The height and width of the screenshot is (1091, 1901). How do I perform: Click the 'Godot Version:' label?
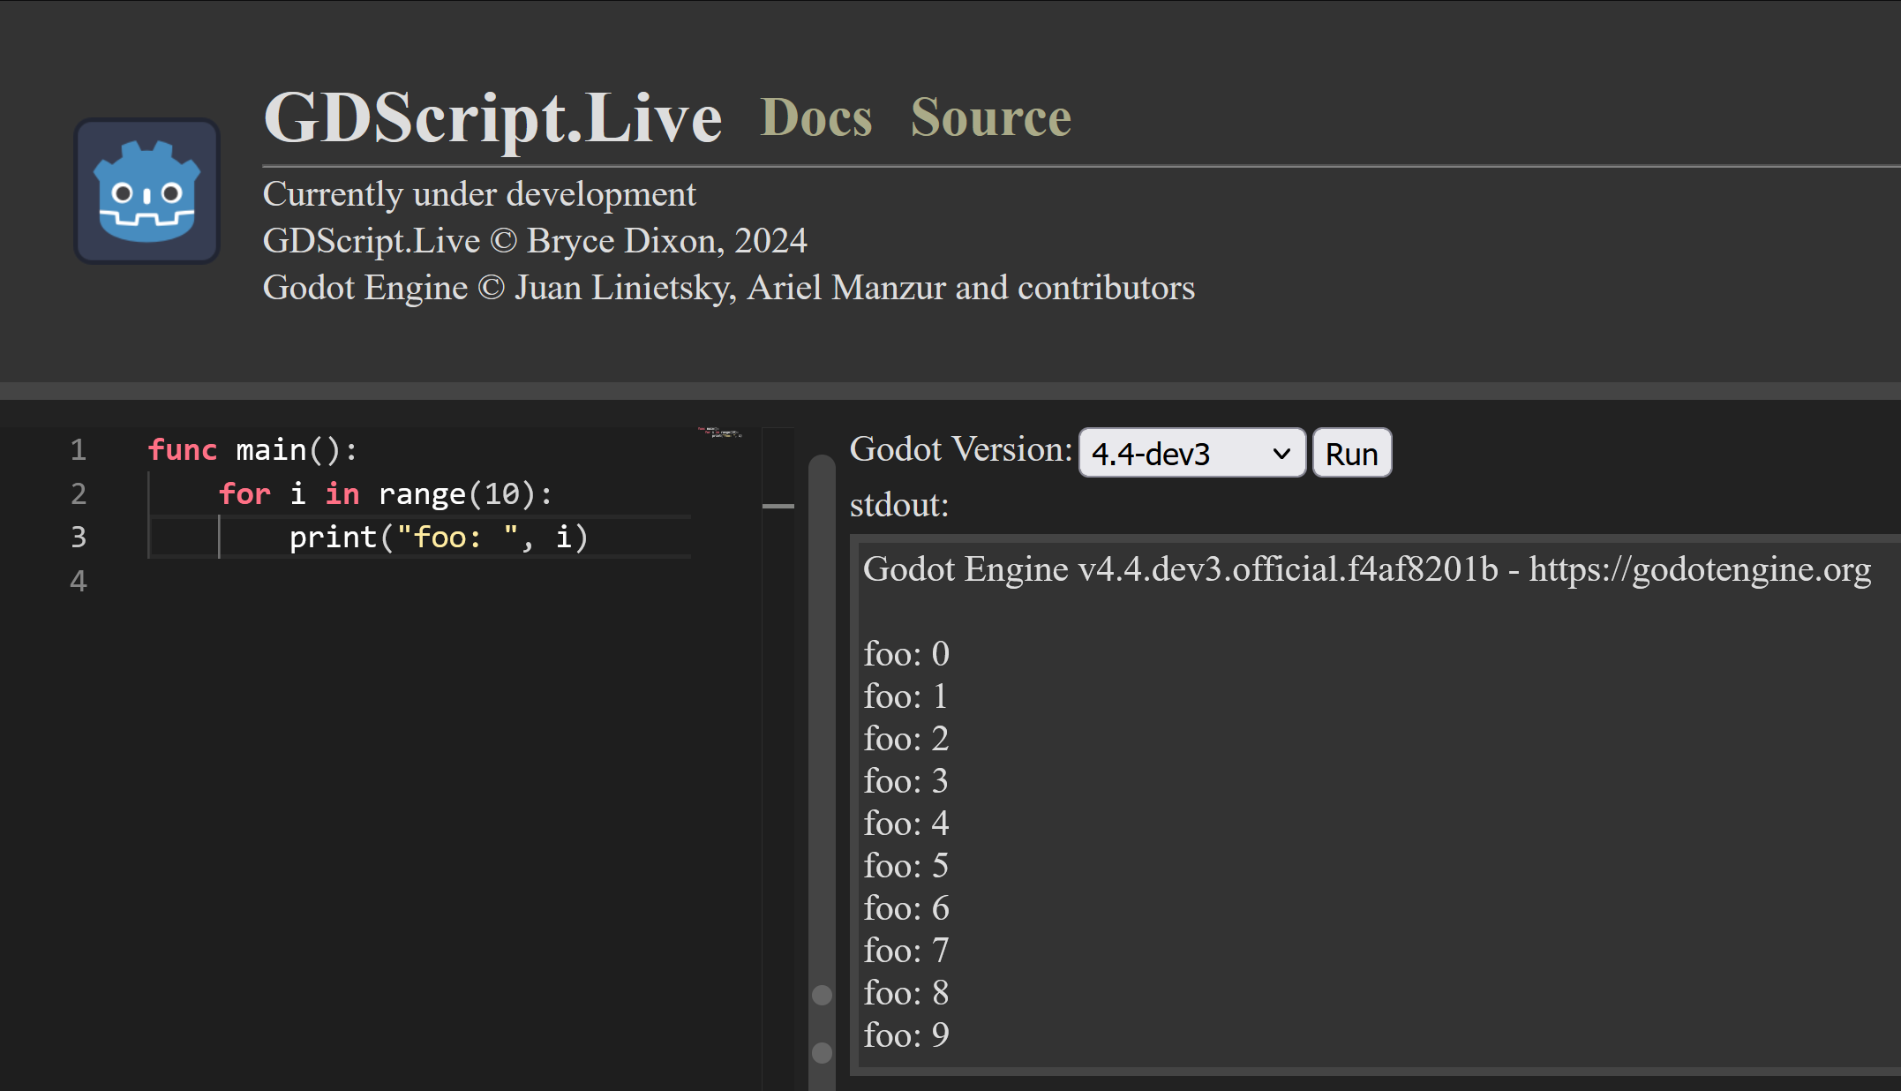(961, 449)
